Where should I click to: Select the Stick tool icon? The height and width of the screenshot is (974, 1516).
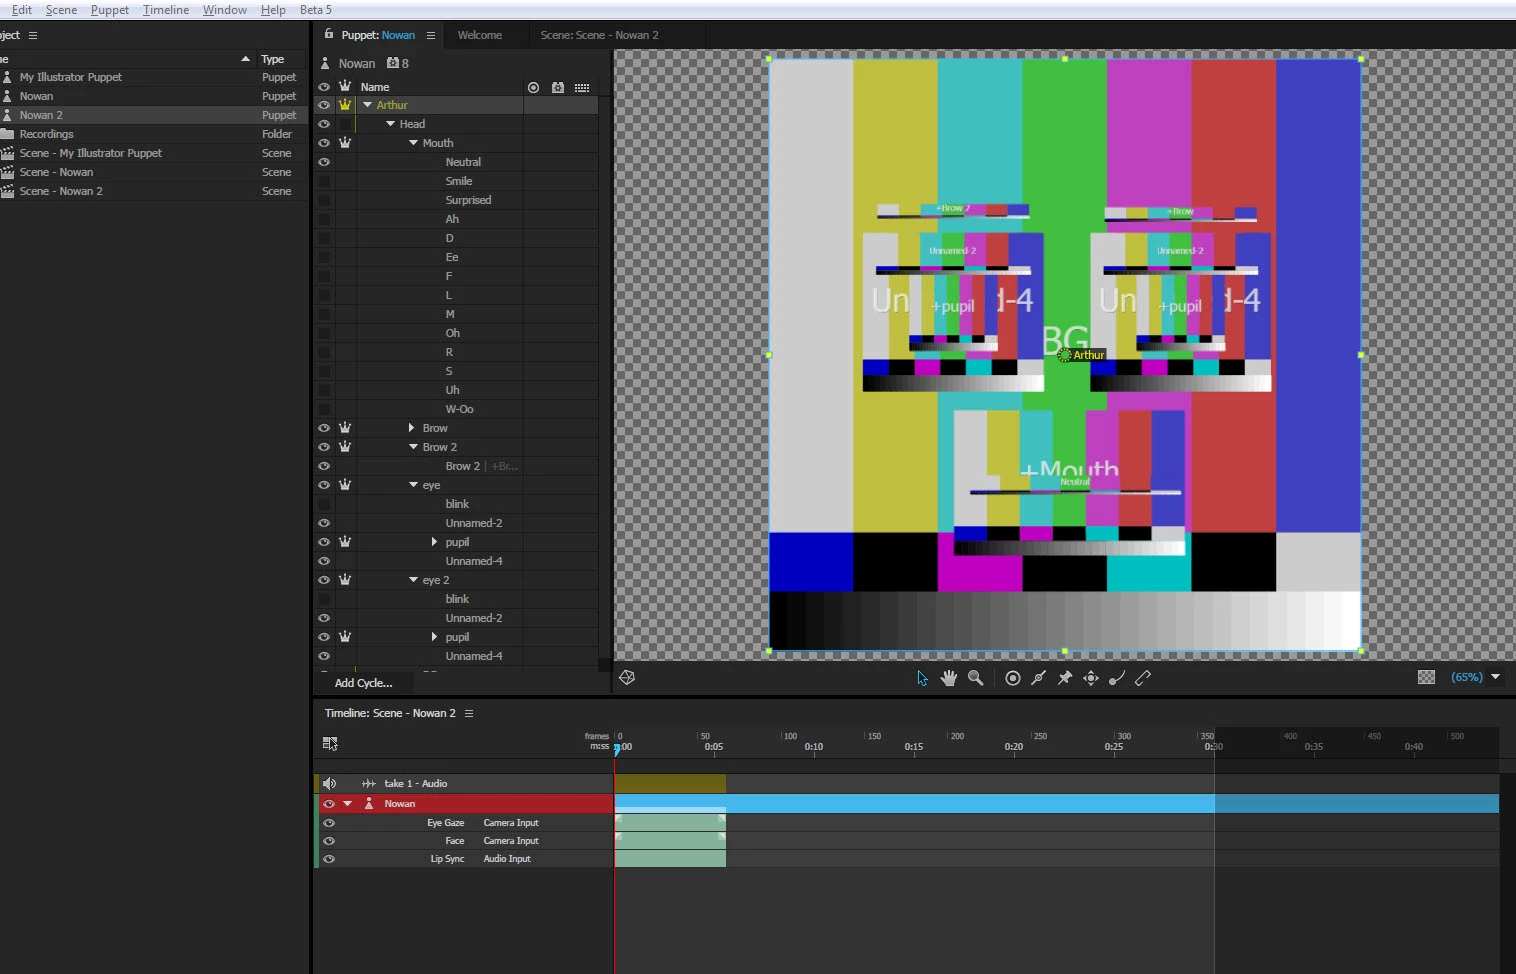pyautogui.click(x=1143, y=678)
